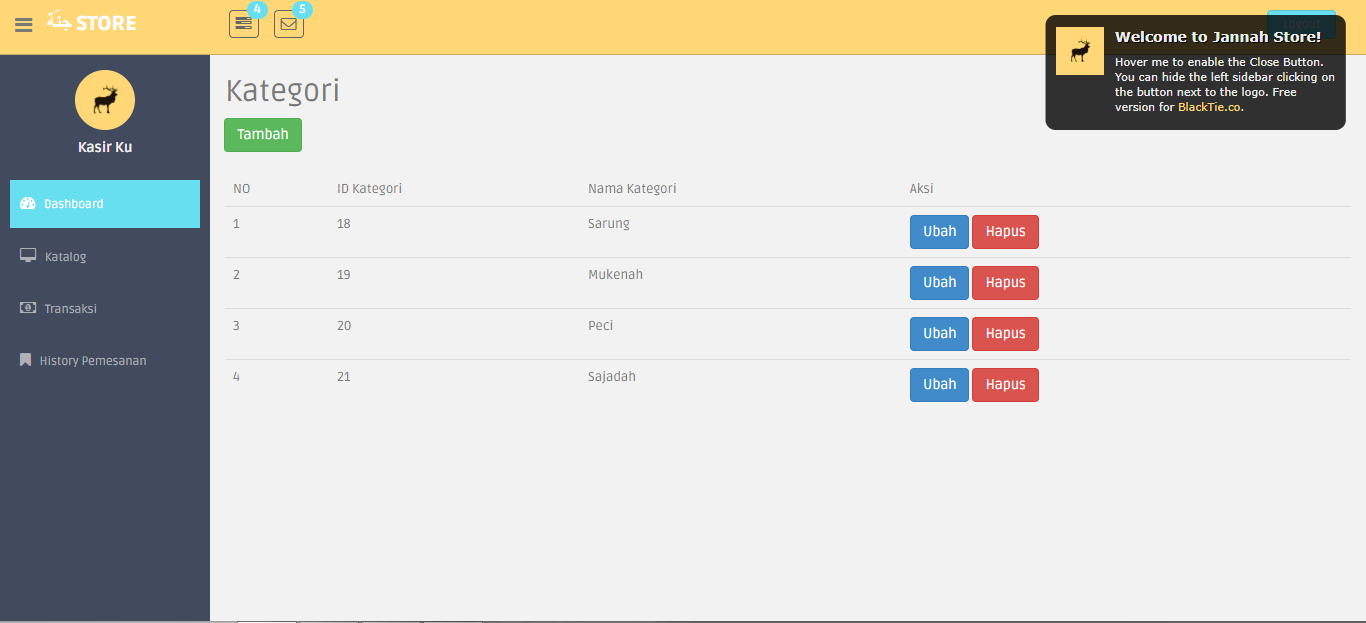Click the STORE logo in the header
Screen dimensions: 1366x623
point(91,22)
